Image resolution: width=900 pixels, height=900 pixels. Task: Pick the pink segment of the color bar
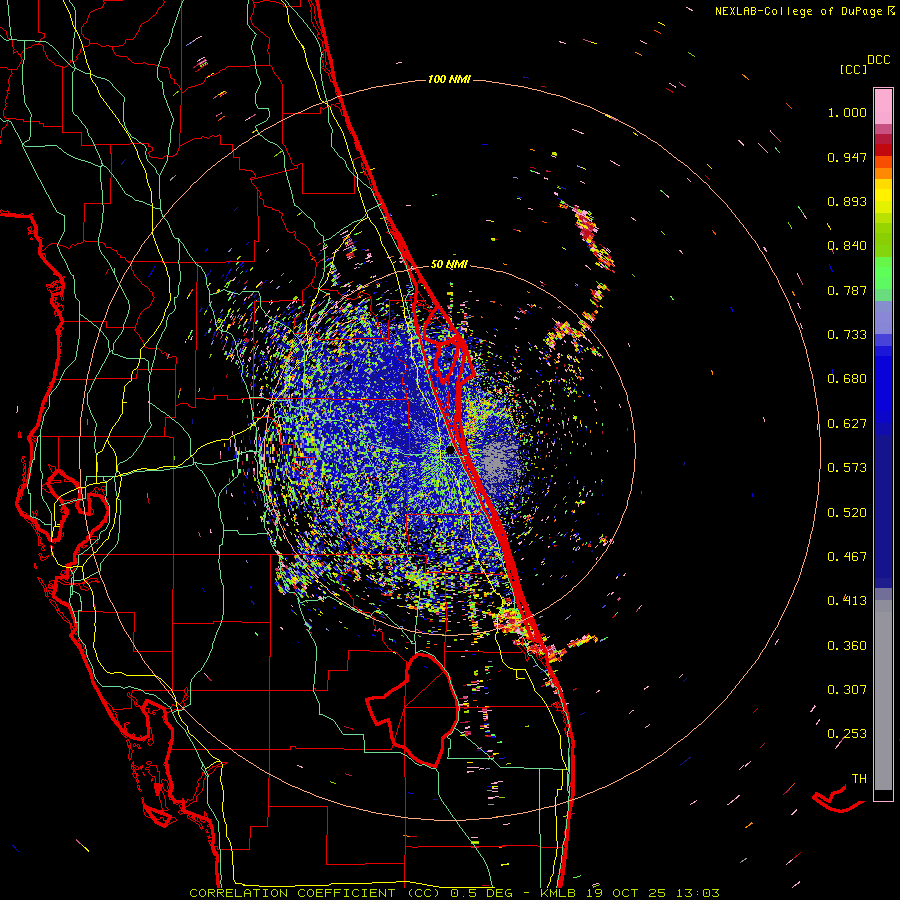(883, 107)
